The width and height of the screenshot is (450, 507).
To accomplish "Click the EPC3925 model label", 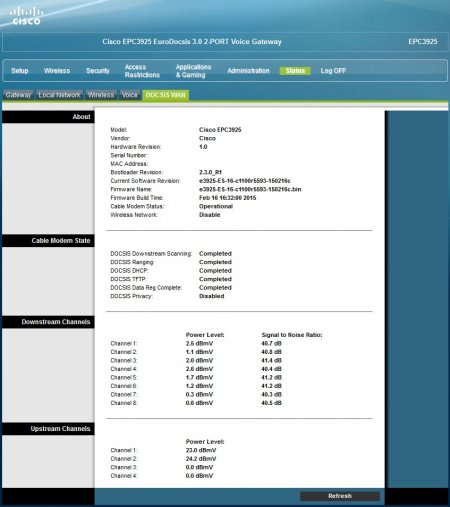I will click(x=423, y=42).
